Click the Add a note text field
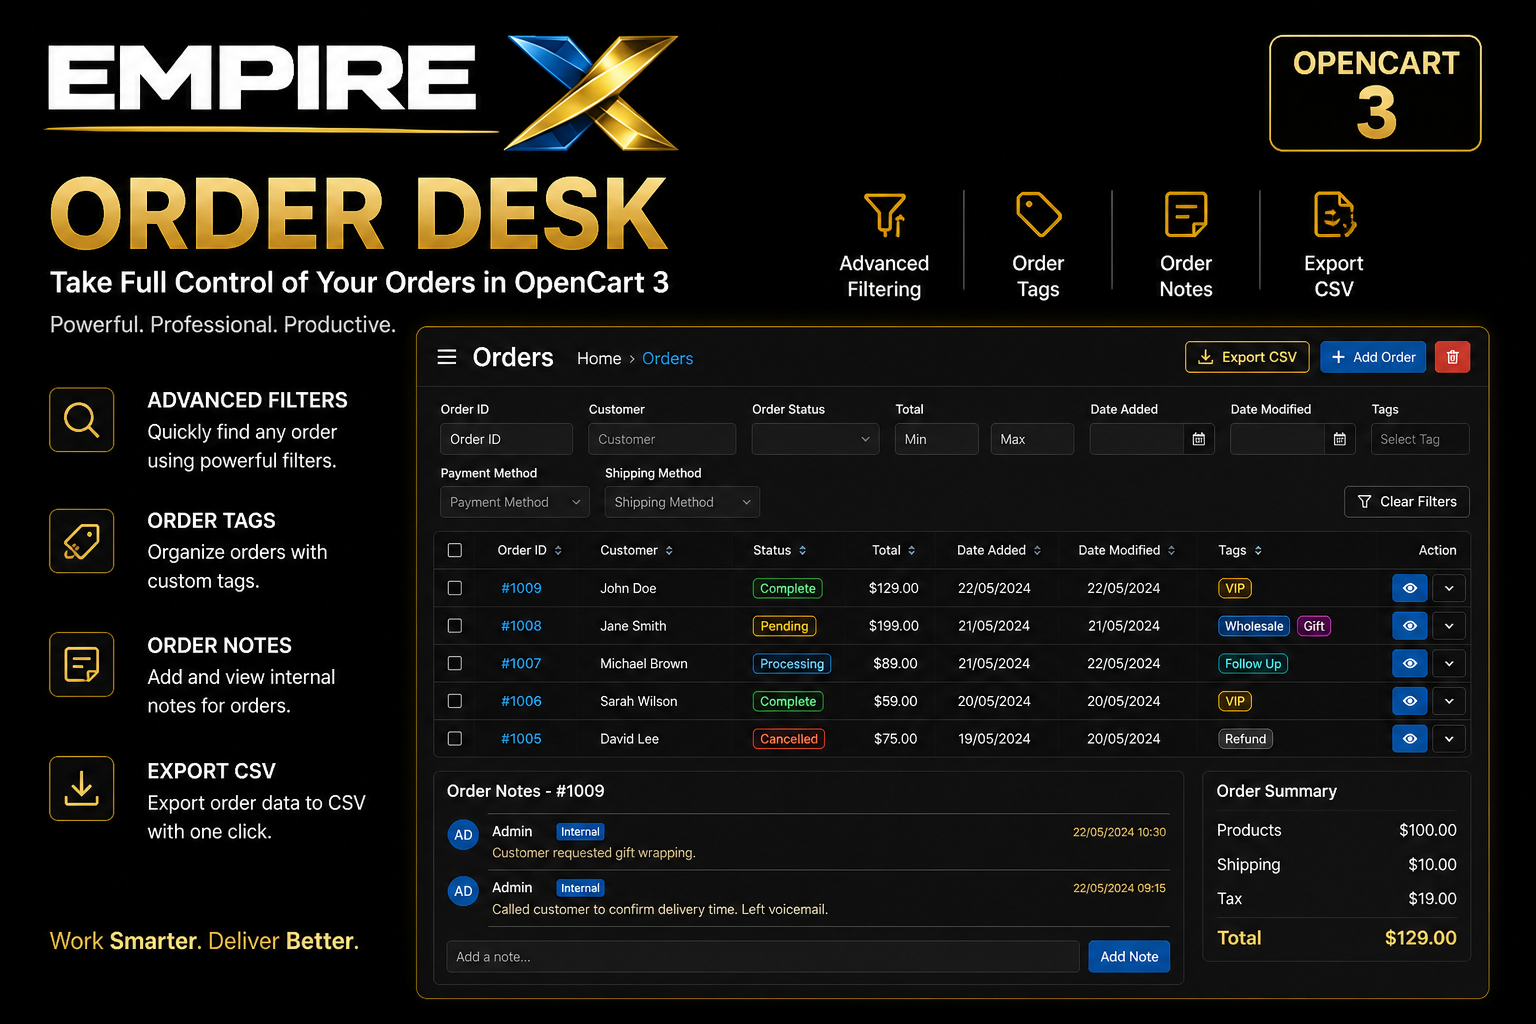This screenshot has width=1536, height=1024. [x=763, y=957]
